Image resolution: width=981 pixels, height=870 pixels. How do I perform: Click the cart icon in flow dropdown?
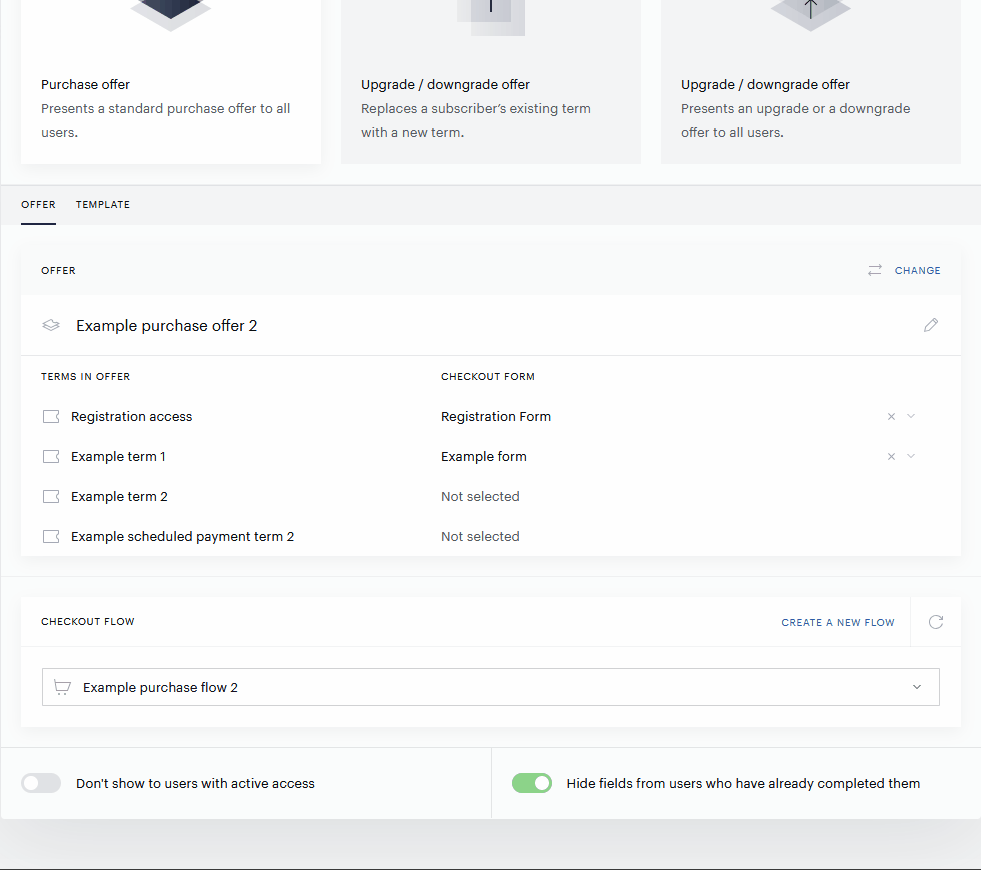[62, 687]
